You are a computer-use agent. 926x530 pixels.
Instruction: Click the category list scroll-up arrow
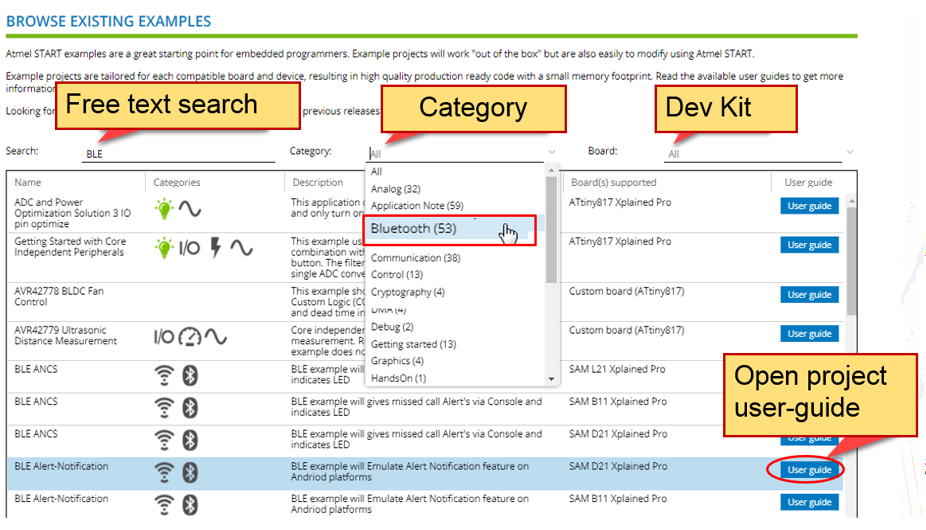tap(552, 170)
